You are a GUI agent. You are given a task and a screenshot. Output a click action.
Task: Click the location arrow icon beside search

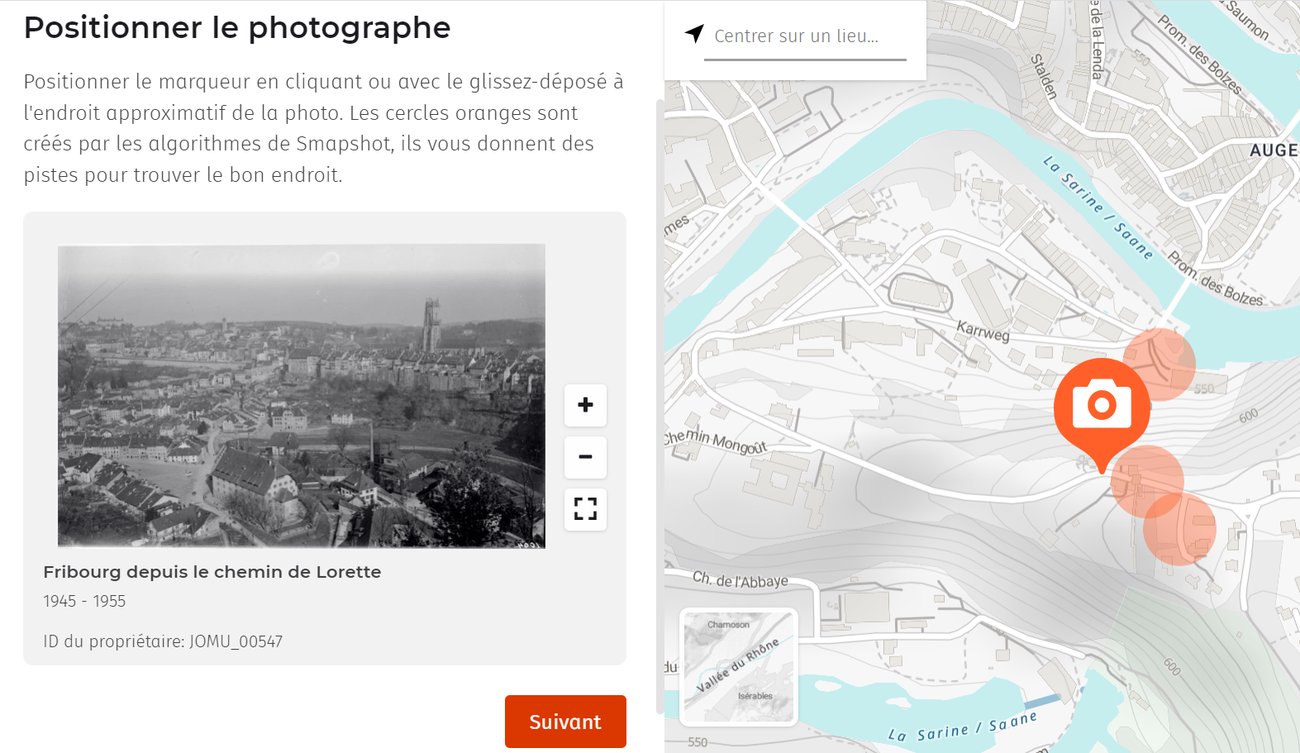(x=694, y=35)
